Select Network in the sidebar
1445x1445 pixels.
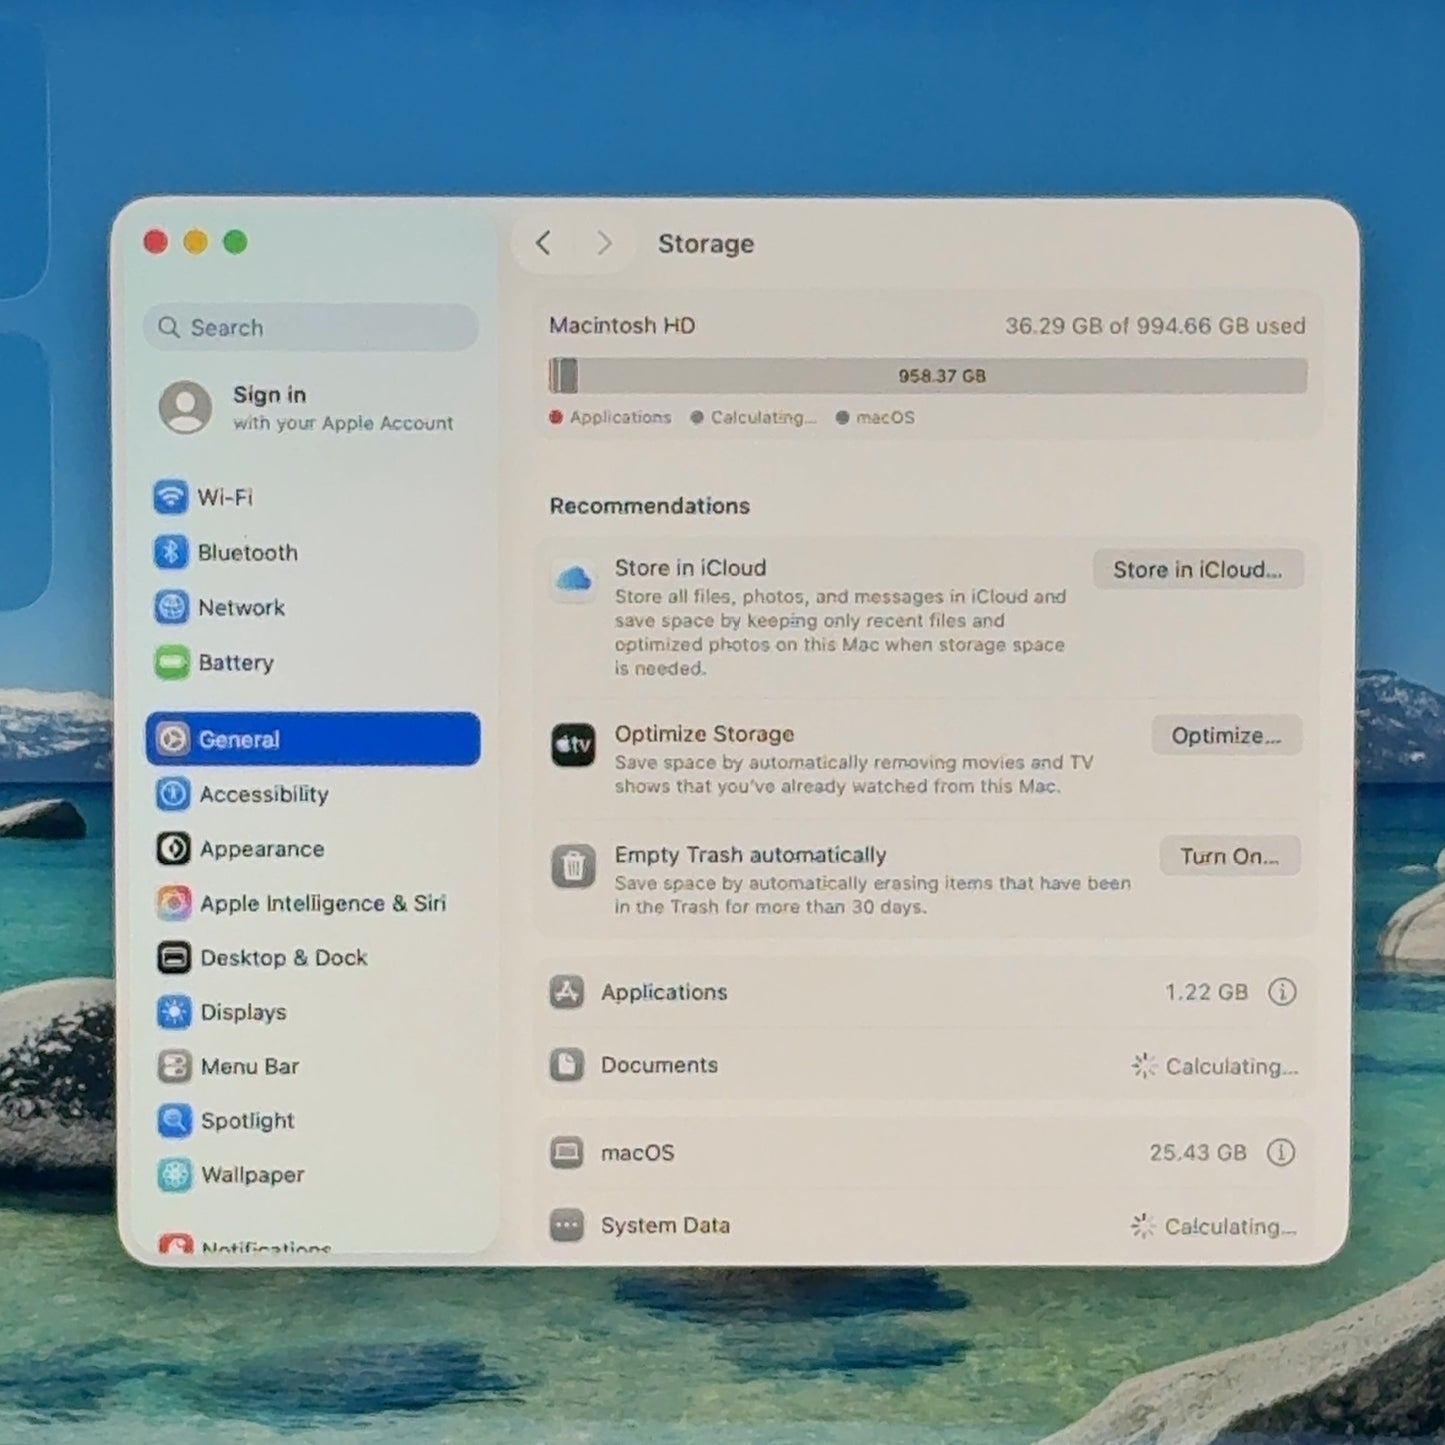(313, 606)
